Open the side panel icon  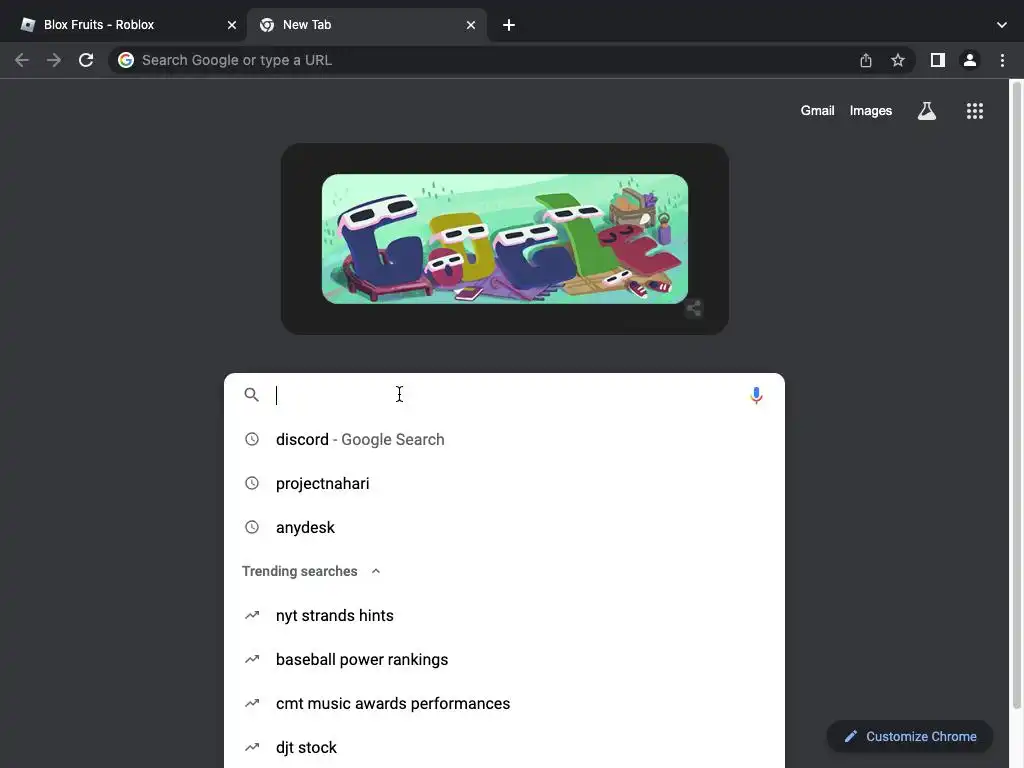point(938,60)
